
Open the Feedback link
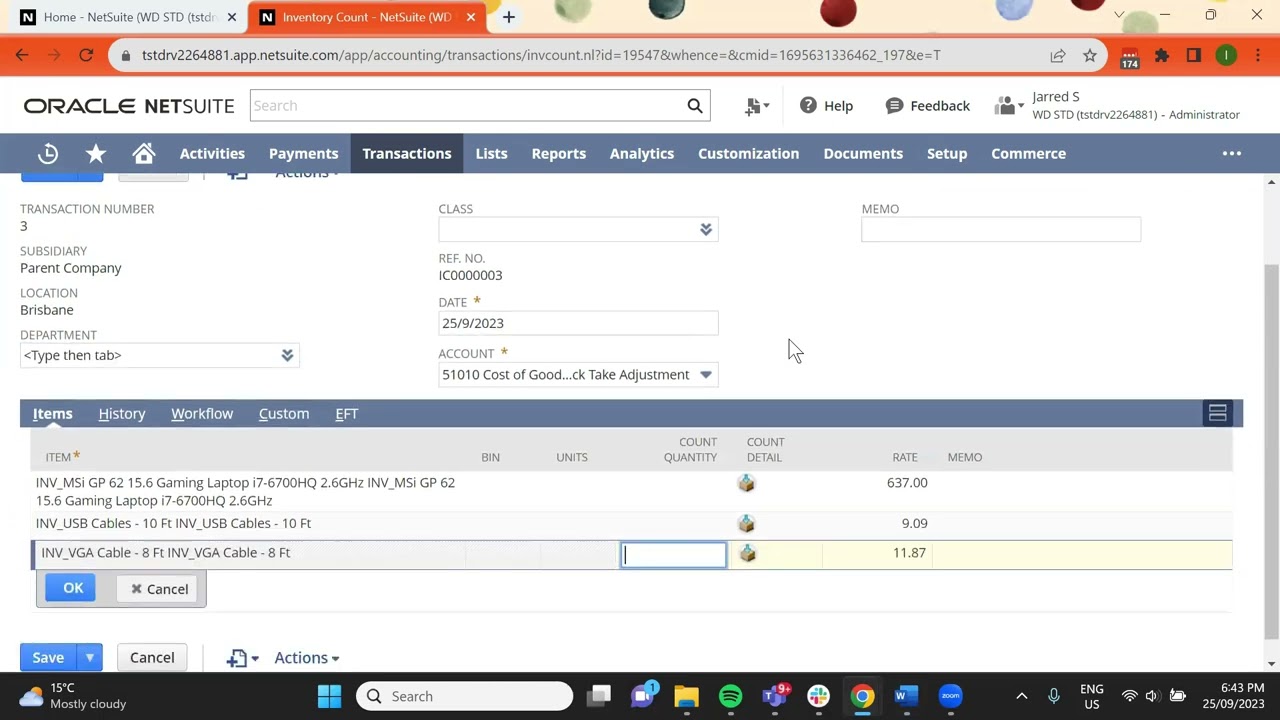[x=928, y=106]
